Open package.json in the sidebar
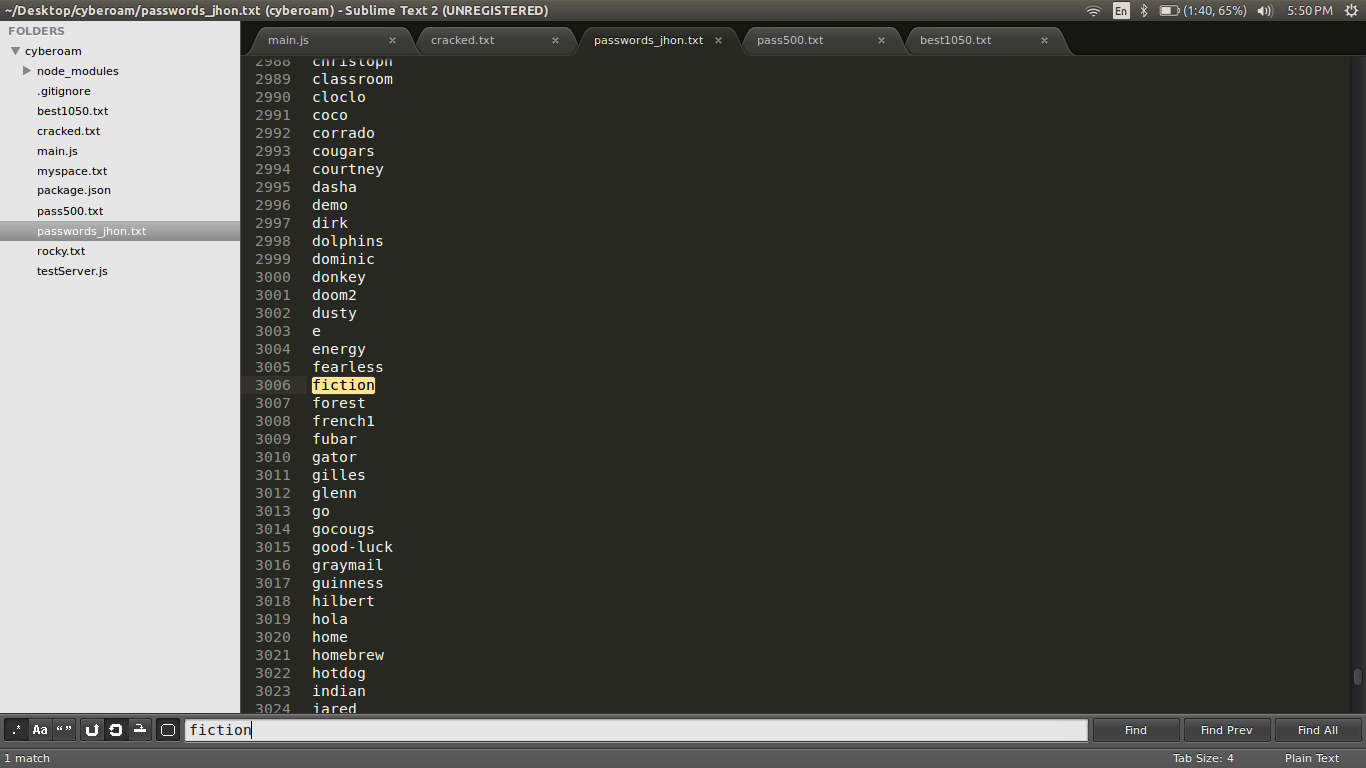 [x=74, y=190]
